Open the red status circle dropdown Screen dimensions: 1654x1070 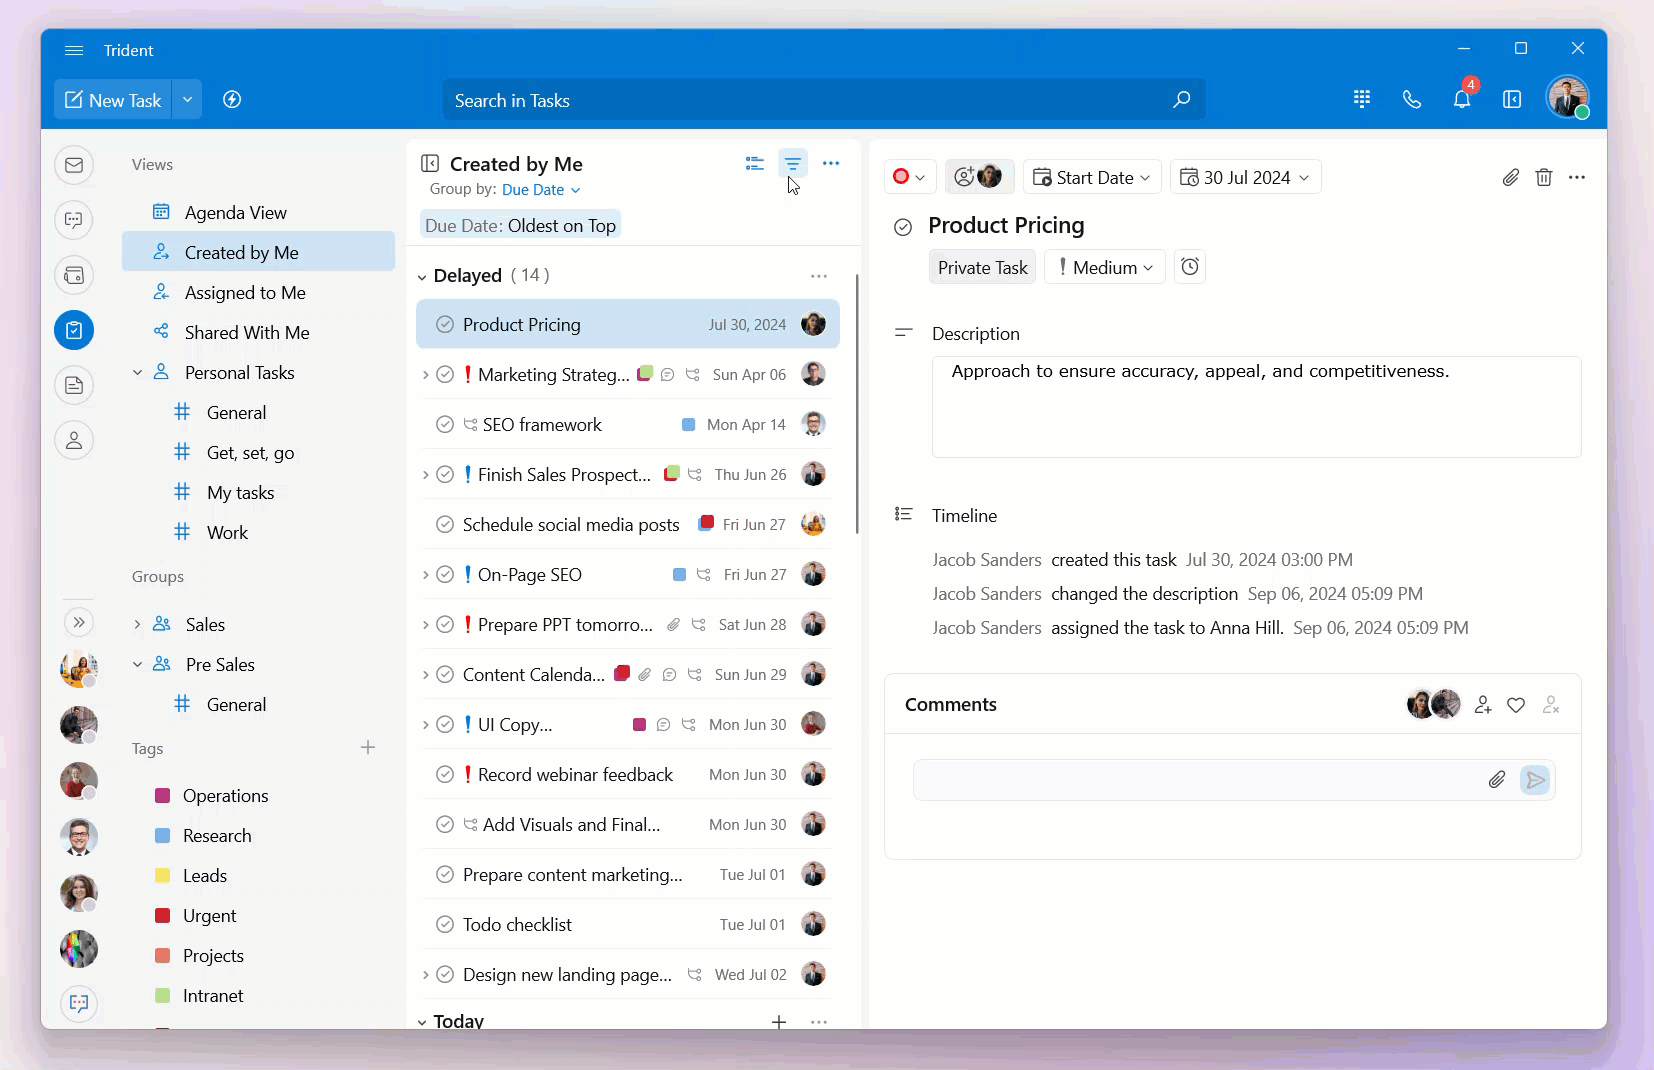pos(910,177)
